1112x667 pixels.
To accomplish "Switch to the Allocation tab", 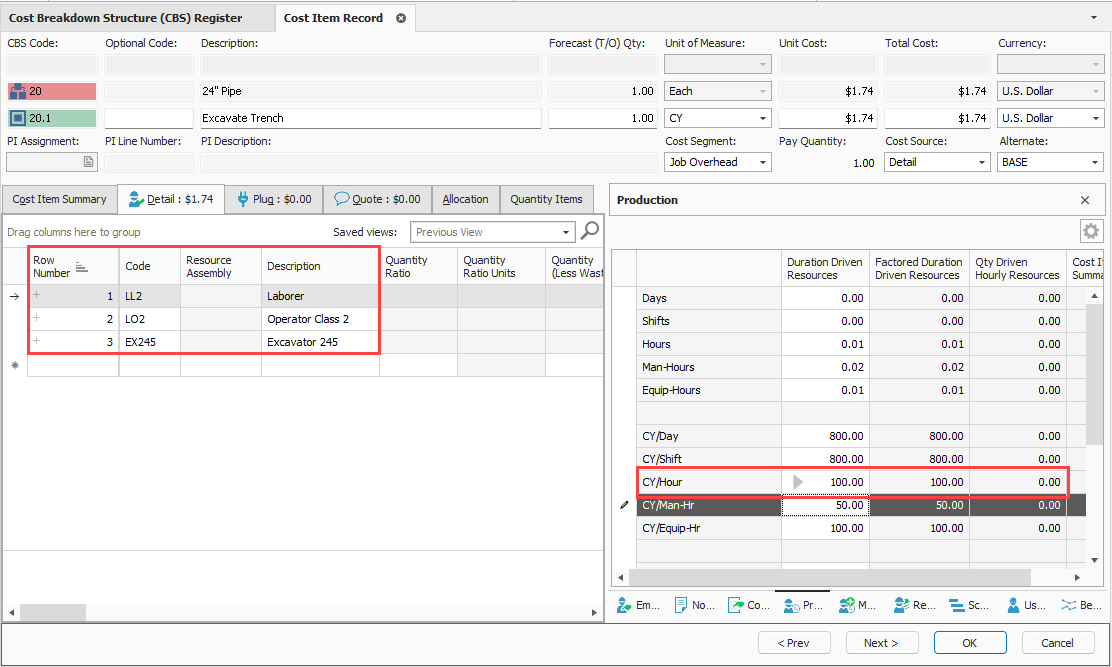I will coord(465,199).
